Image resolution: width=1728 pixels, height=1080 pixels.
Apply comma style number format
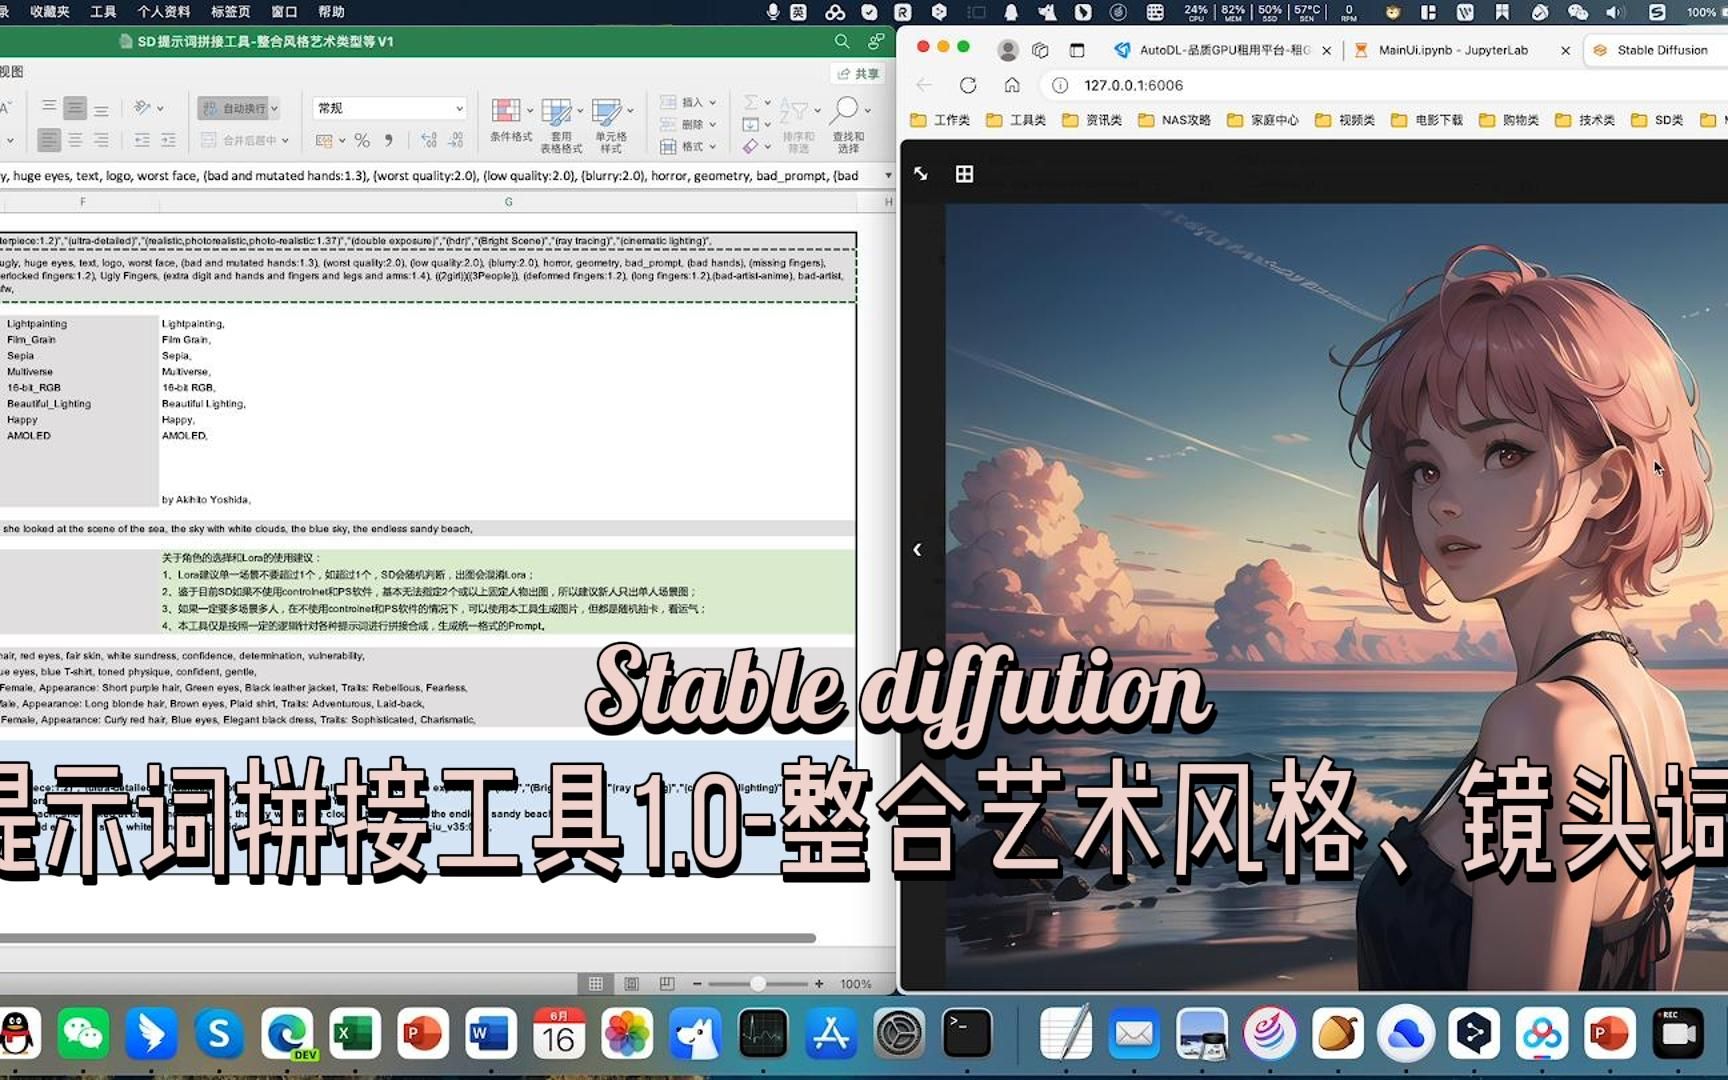point(389,140)
